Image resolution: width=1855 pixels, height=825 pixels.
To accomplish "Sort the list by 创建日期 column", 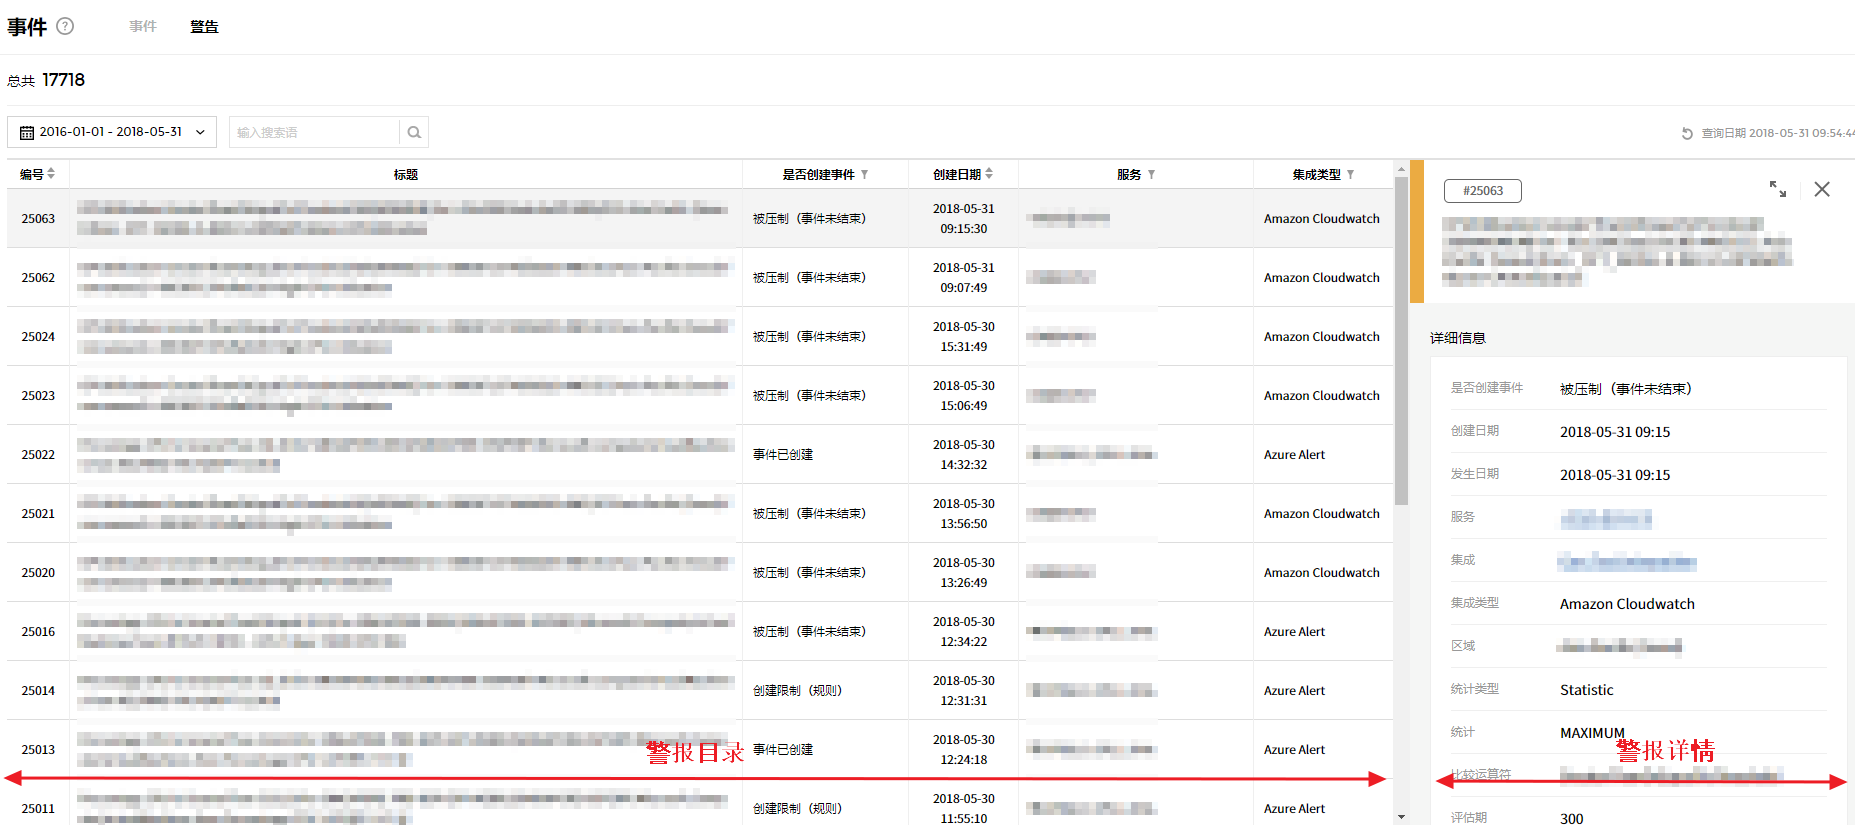I will [989, 174].
